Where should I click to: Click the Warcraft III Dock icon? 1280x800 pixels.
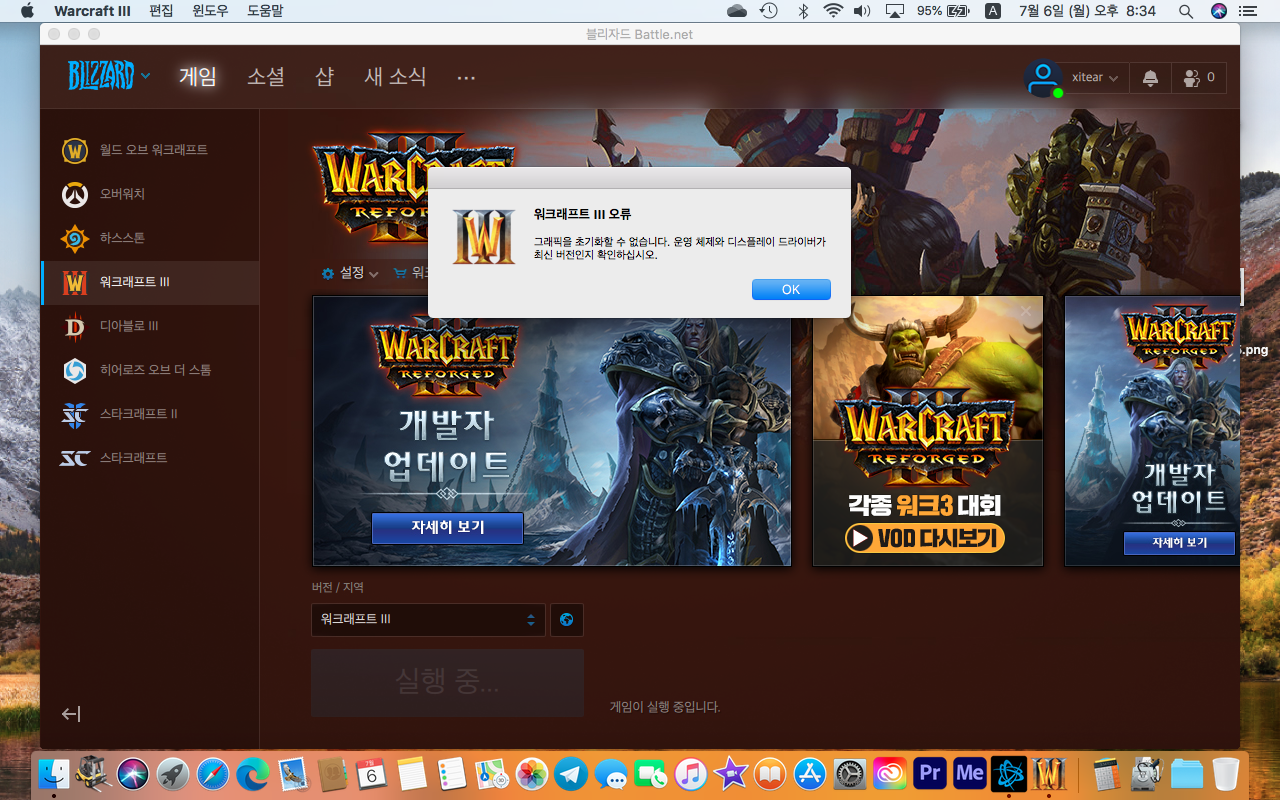click(x=1049, y=773)
